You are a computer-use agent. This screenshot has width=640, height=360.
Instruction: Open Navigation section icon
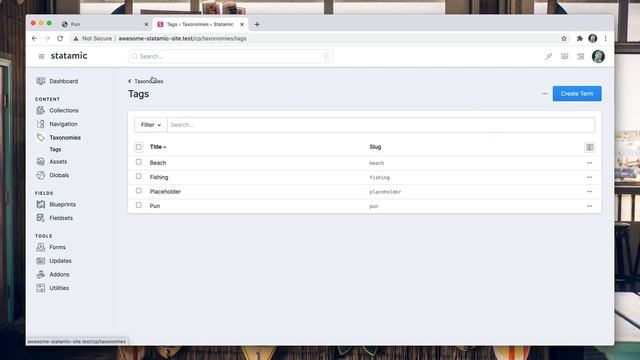pos(40,124)
